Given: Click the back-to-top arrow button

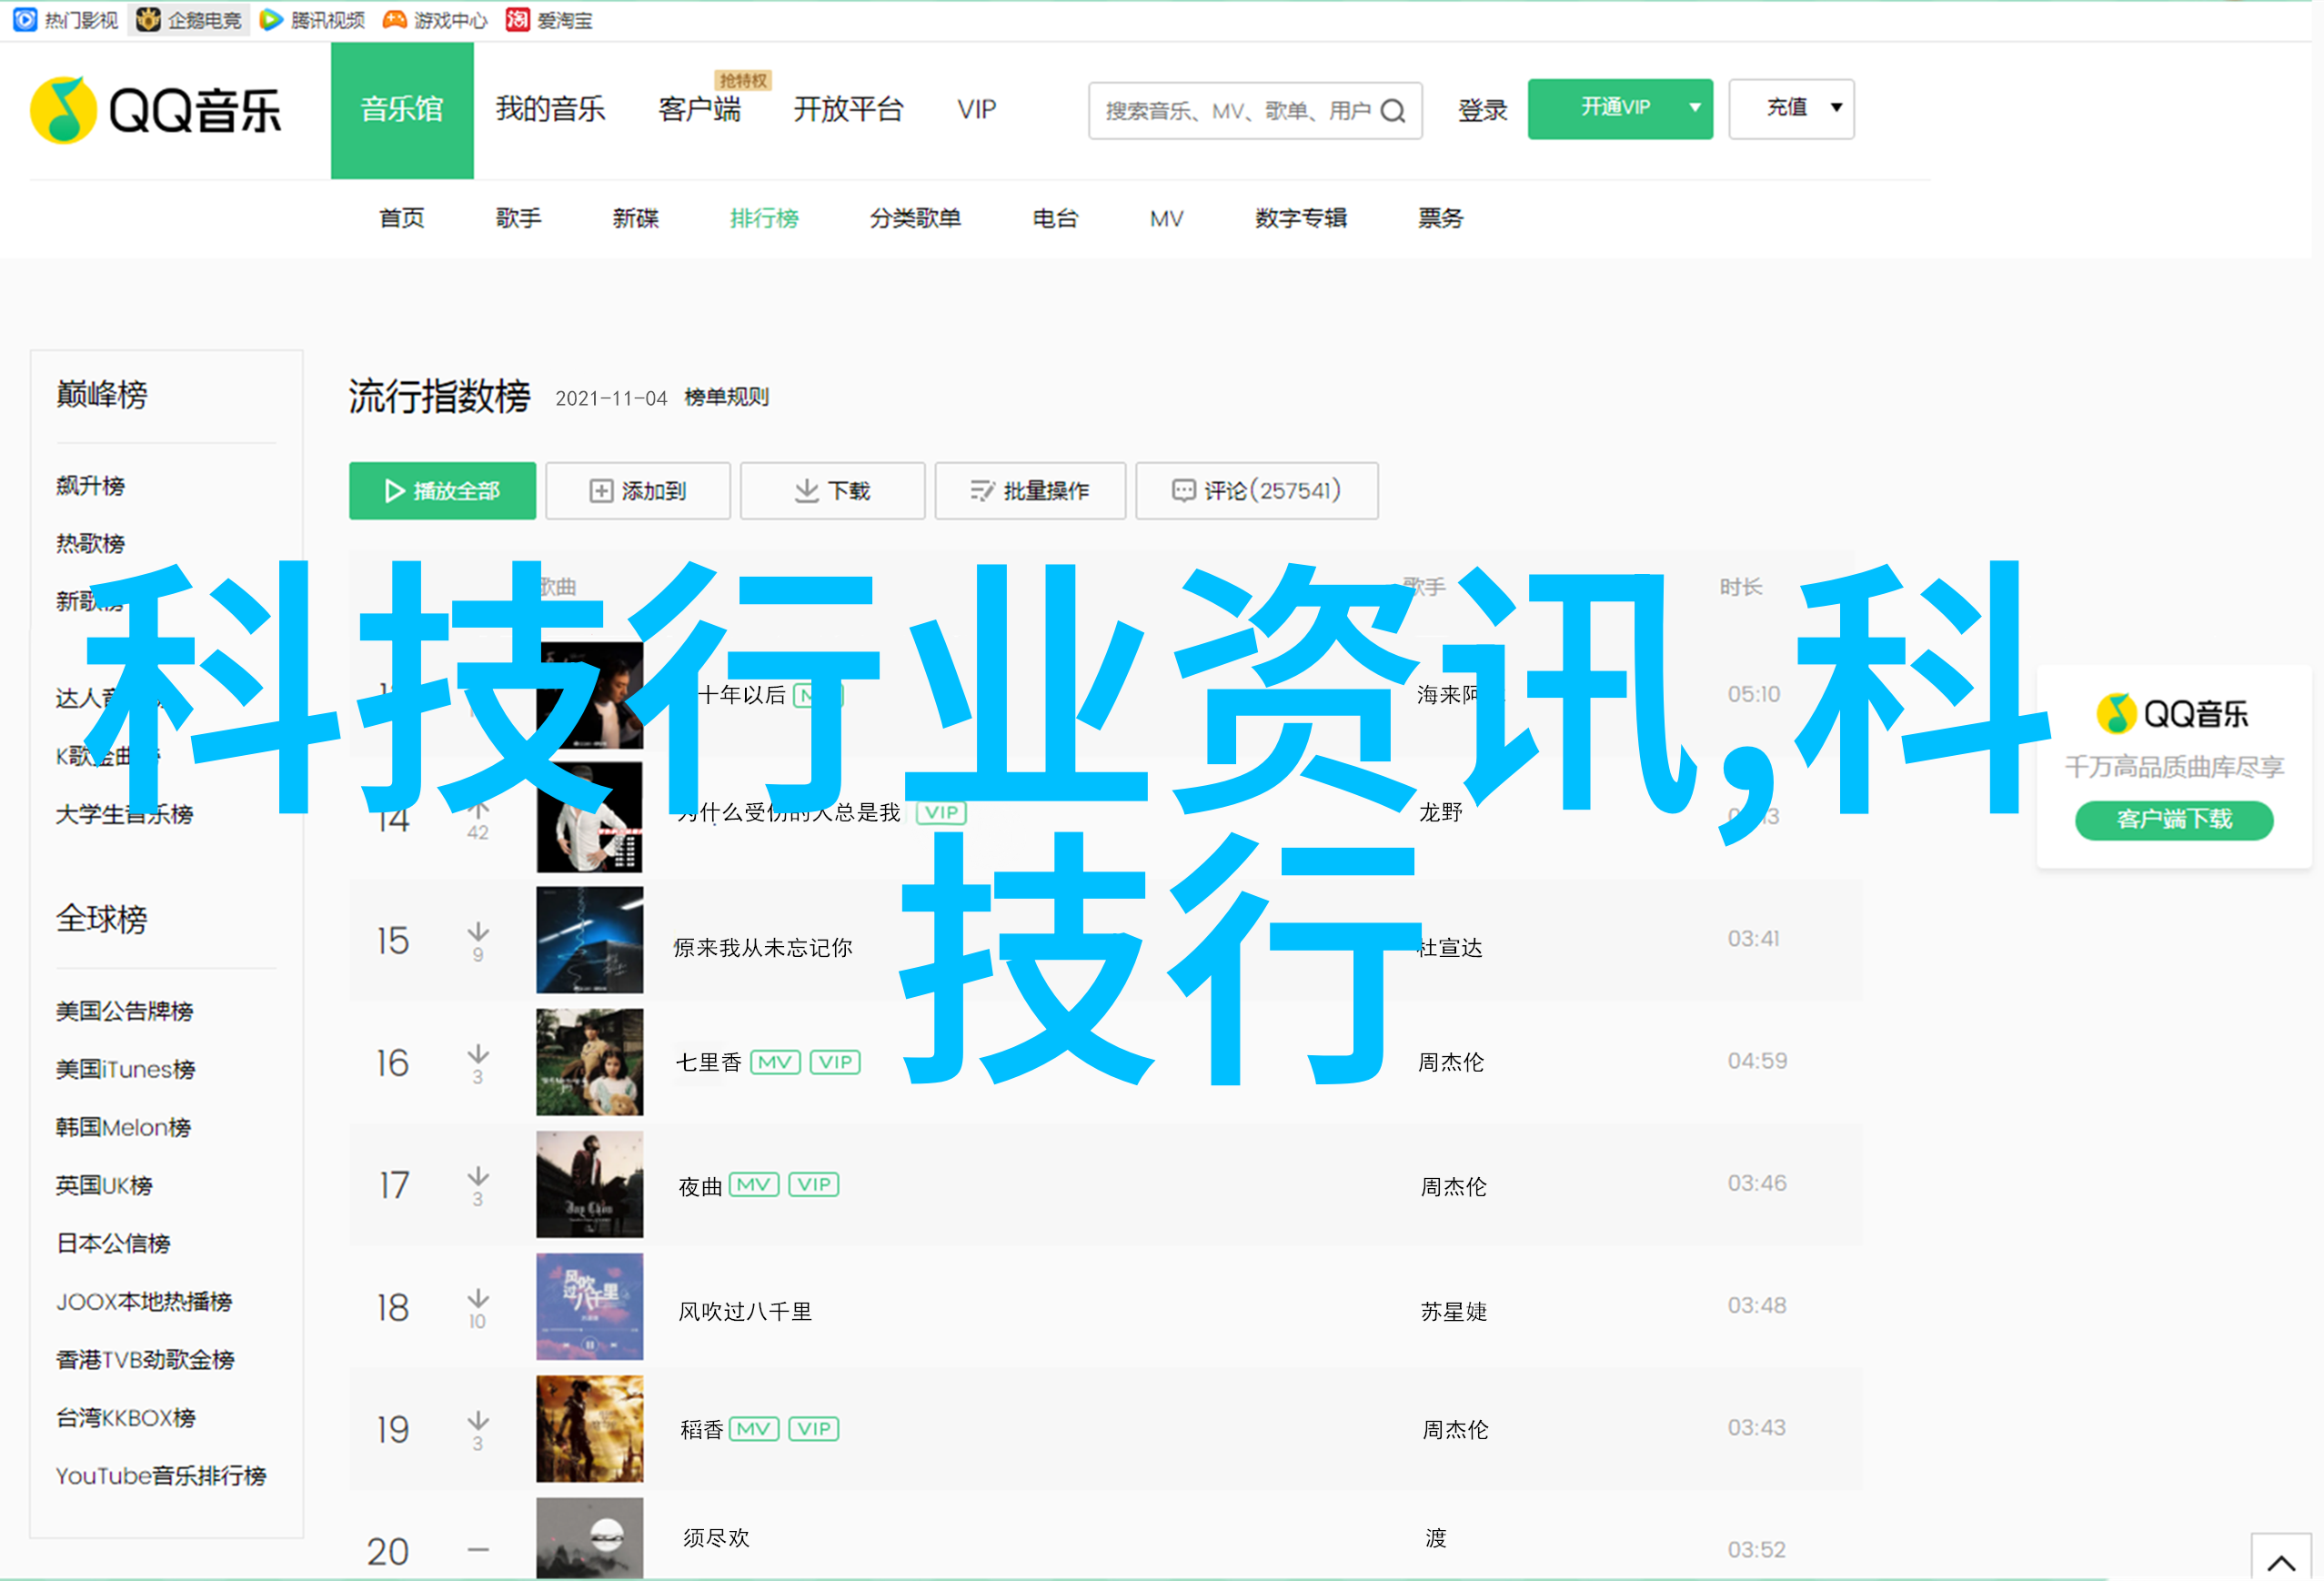Looking at the screenshot, I should (x=2280, y=1561).
